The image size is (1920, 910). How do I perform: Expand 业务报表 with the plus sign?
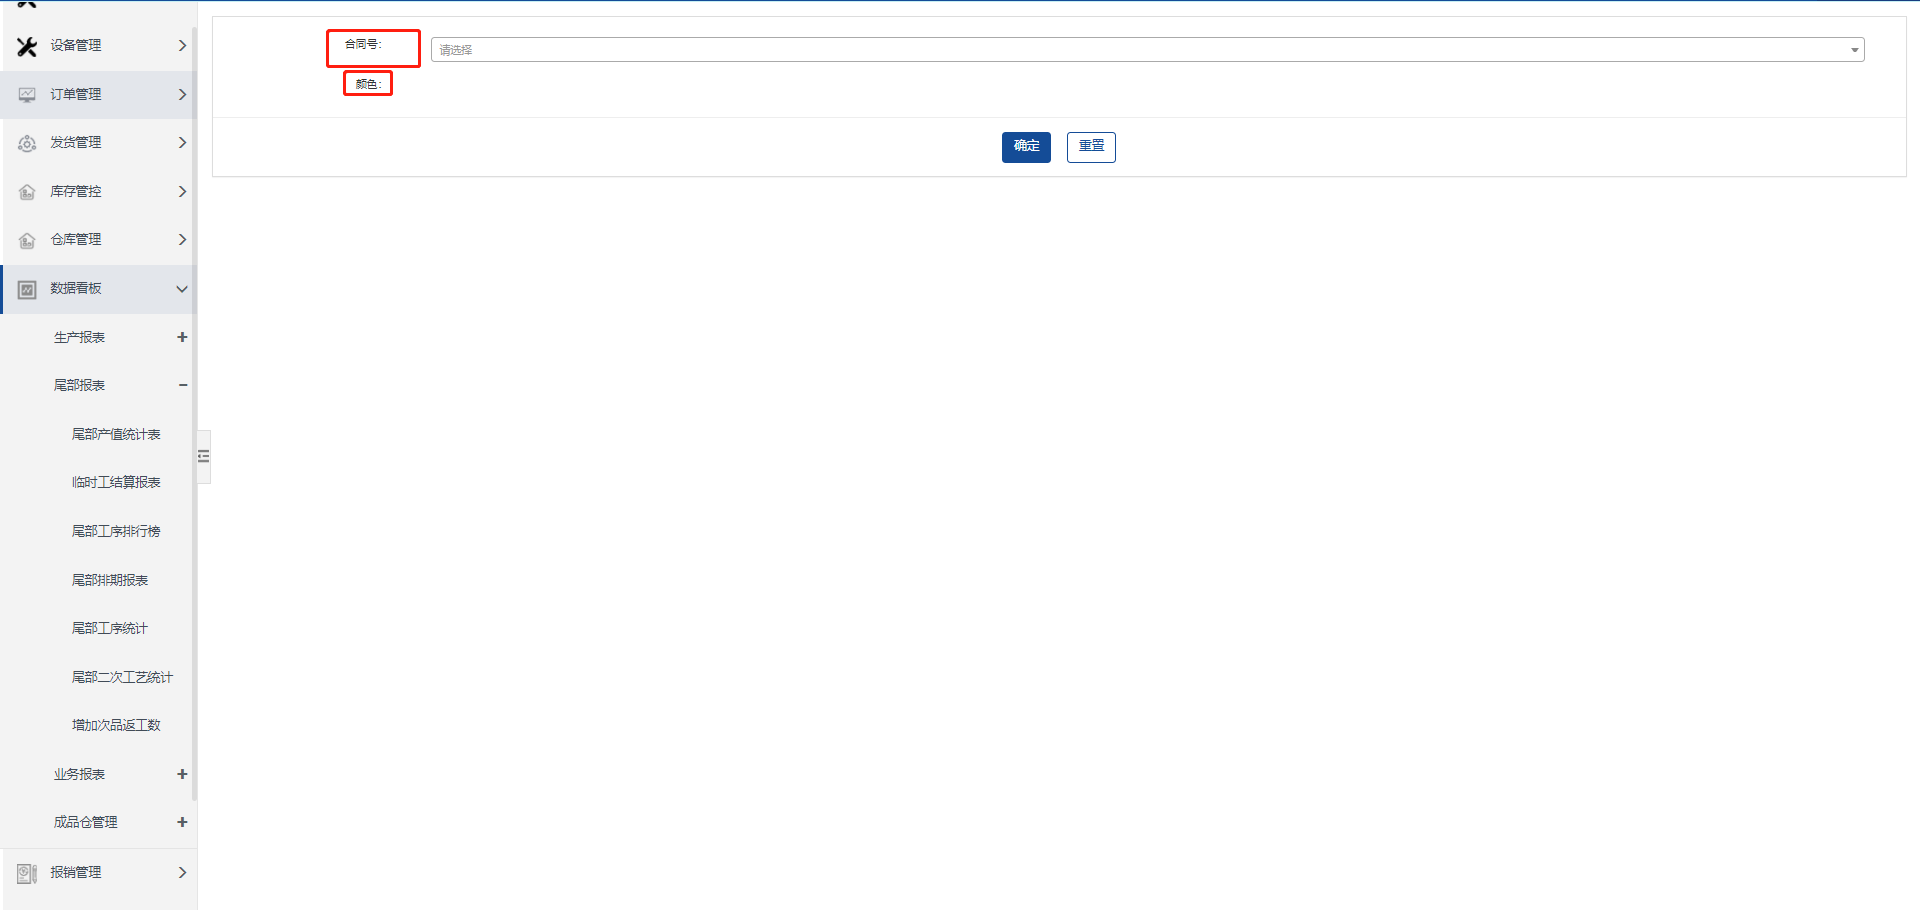pos(182,774)
